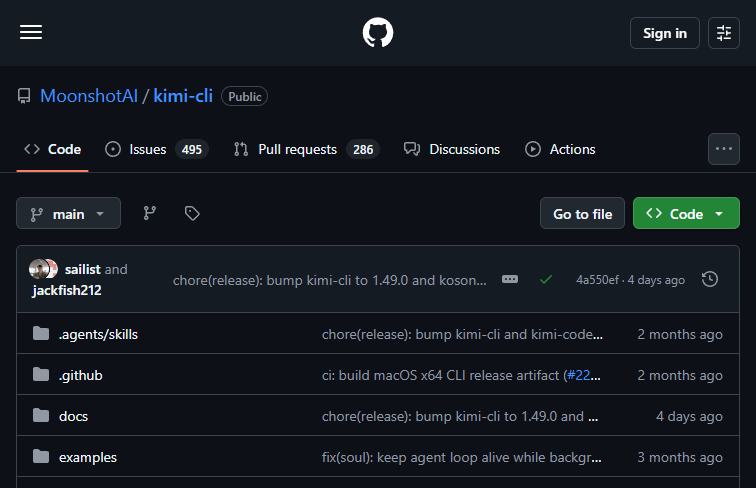Open the Discussions tab
This screenshot has height=488, width=756.
[x=452, y=149]
